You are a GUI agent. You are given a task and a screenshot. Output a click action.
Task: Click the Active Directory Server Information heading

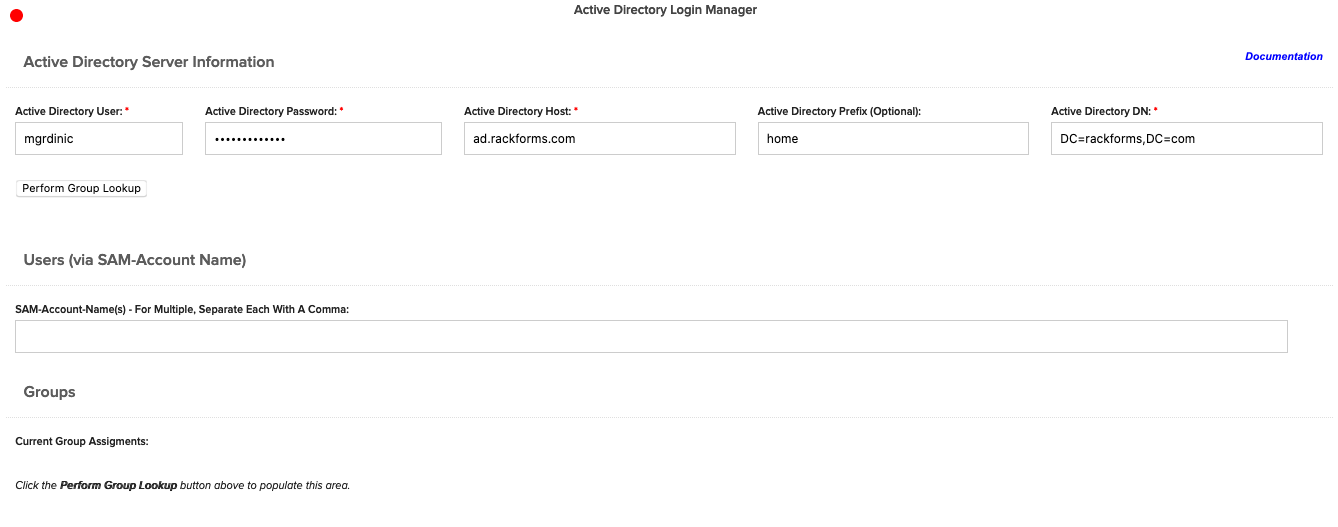pyautogui.click(x=149, y=62)
